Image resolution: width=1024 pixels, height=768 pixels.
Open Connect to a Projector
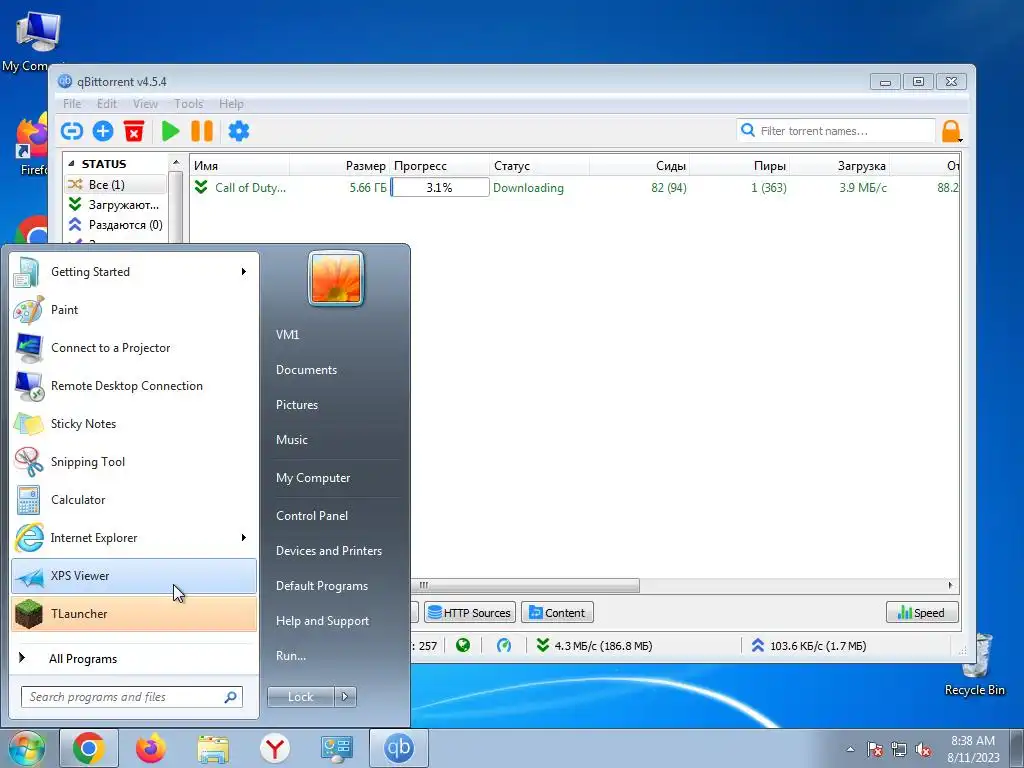135,348
